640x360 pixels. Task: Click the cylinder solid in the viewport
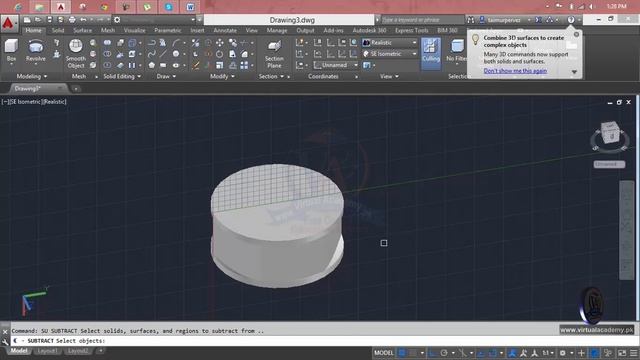point(277,226)
